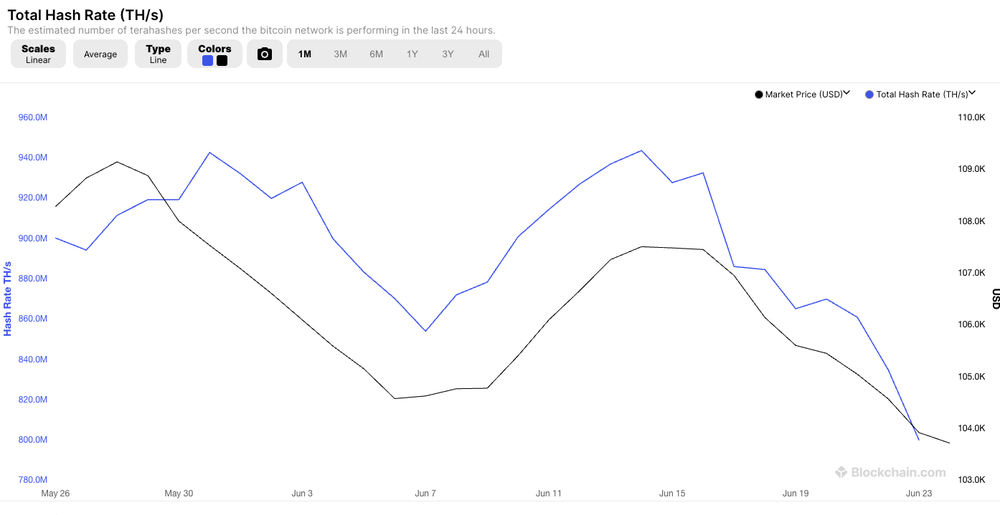Image resolution: width=1000 pixels, height=515 pixels.
Task: Show All time range data
Action: [484, 54]
